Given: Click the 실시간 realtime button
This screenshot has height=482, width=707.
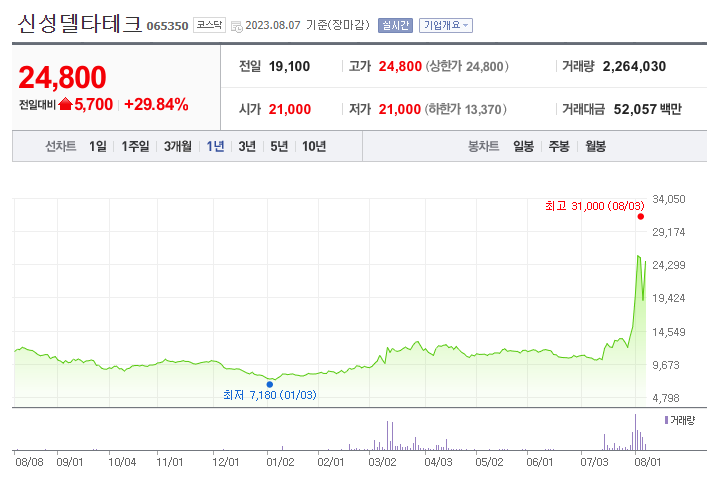Looking at the screenshot, I should (x=395, y=25).
